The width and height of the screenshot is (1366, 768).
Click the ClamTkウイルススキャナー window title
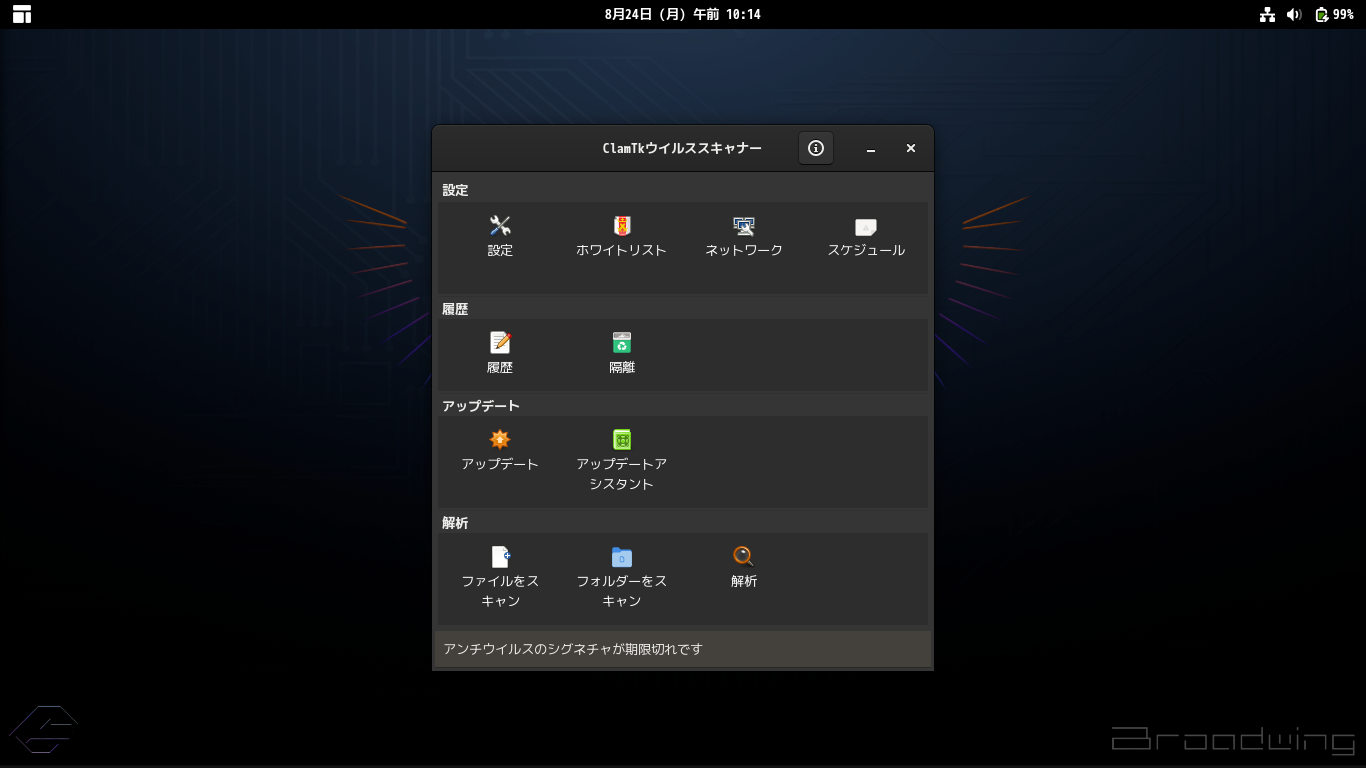682,148
